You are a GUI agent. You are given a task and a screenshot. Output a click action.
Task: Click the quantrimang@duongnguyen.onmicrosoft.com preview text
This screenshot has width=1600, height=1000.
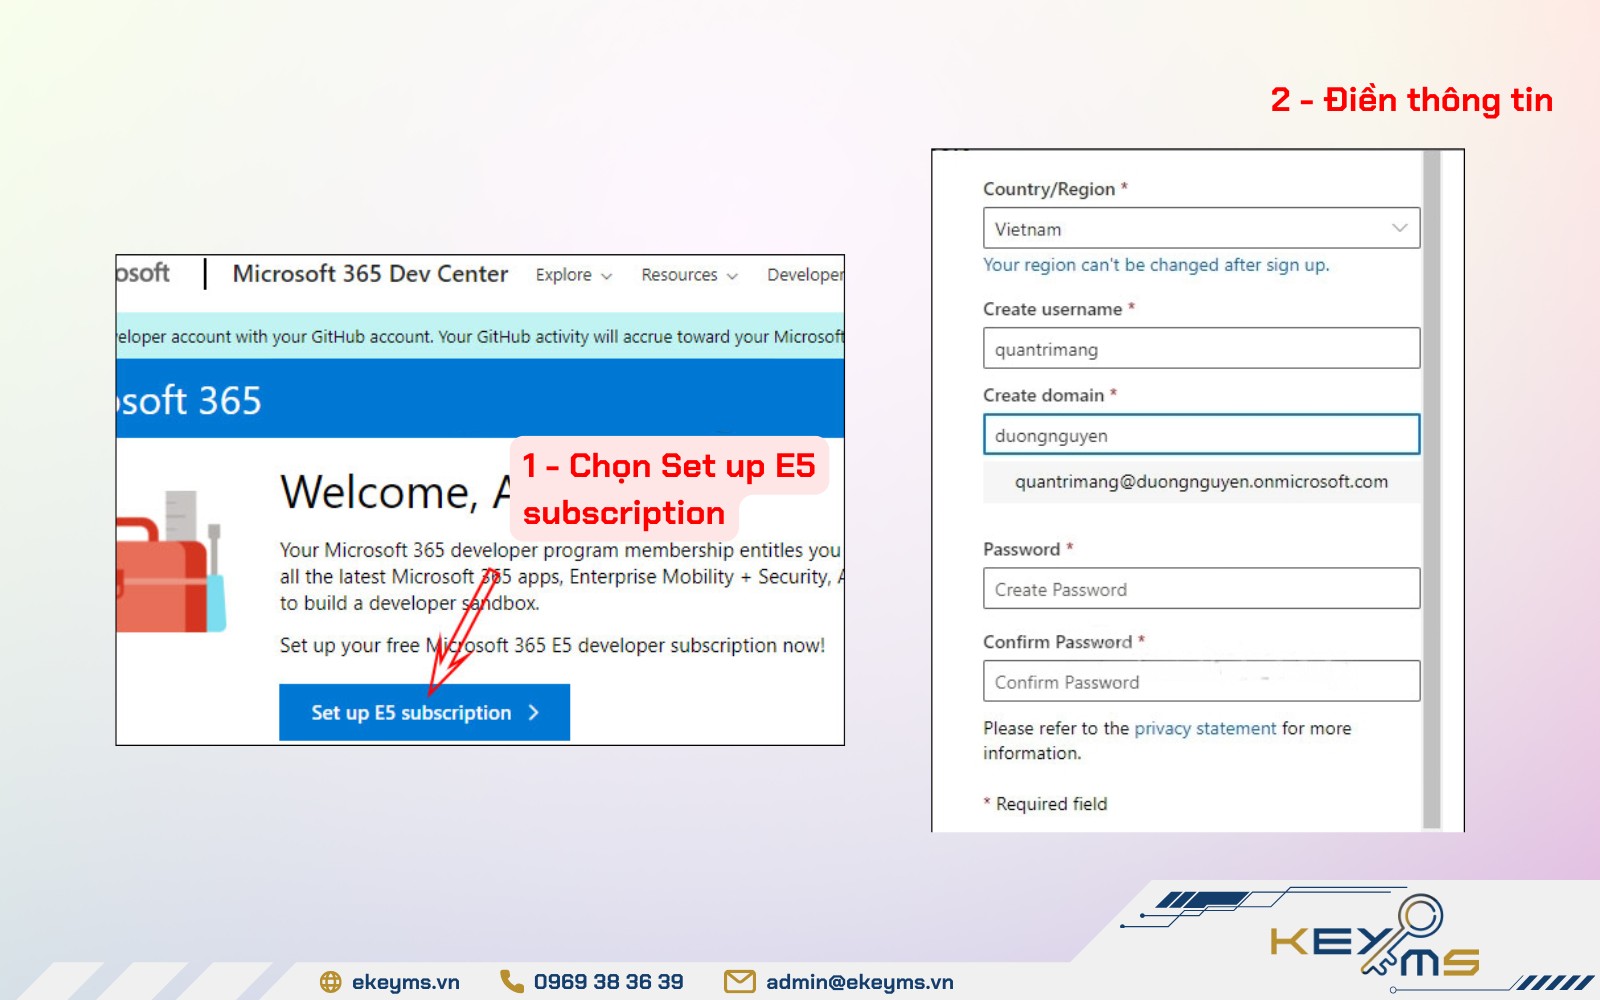[1201, 481]
